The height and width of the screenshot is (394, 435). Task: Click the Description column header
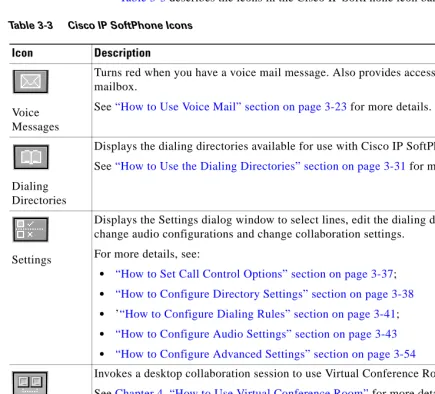tap(122, 53)
